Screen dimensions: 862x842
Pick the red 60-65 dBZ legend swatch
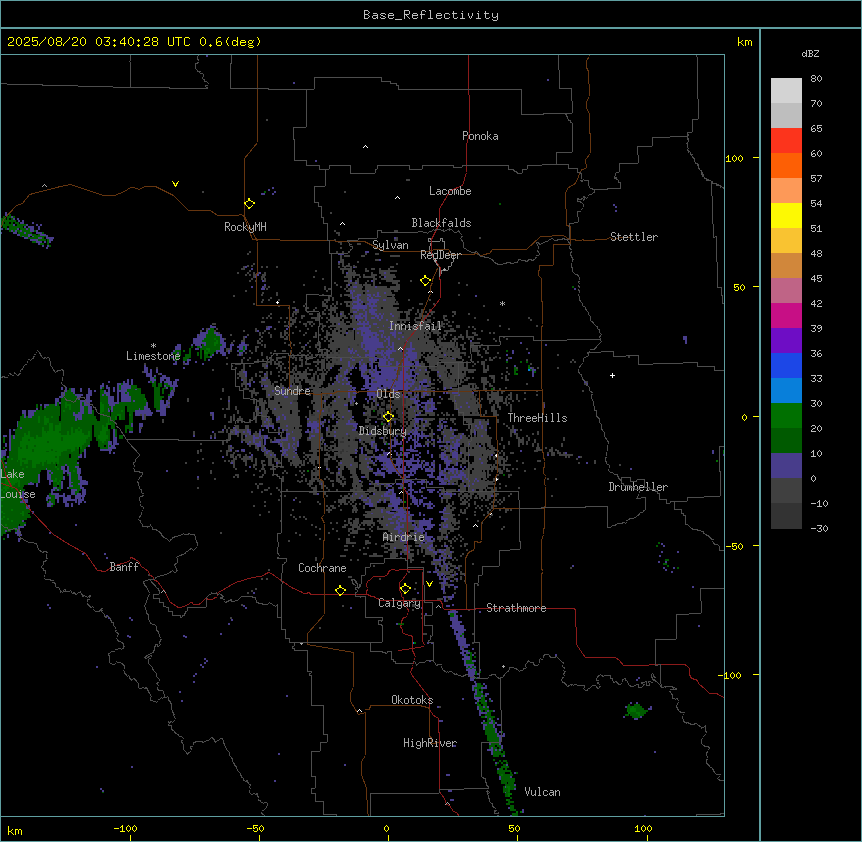point(786,141)
